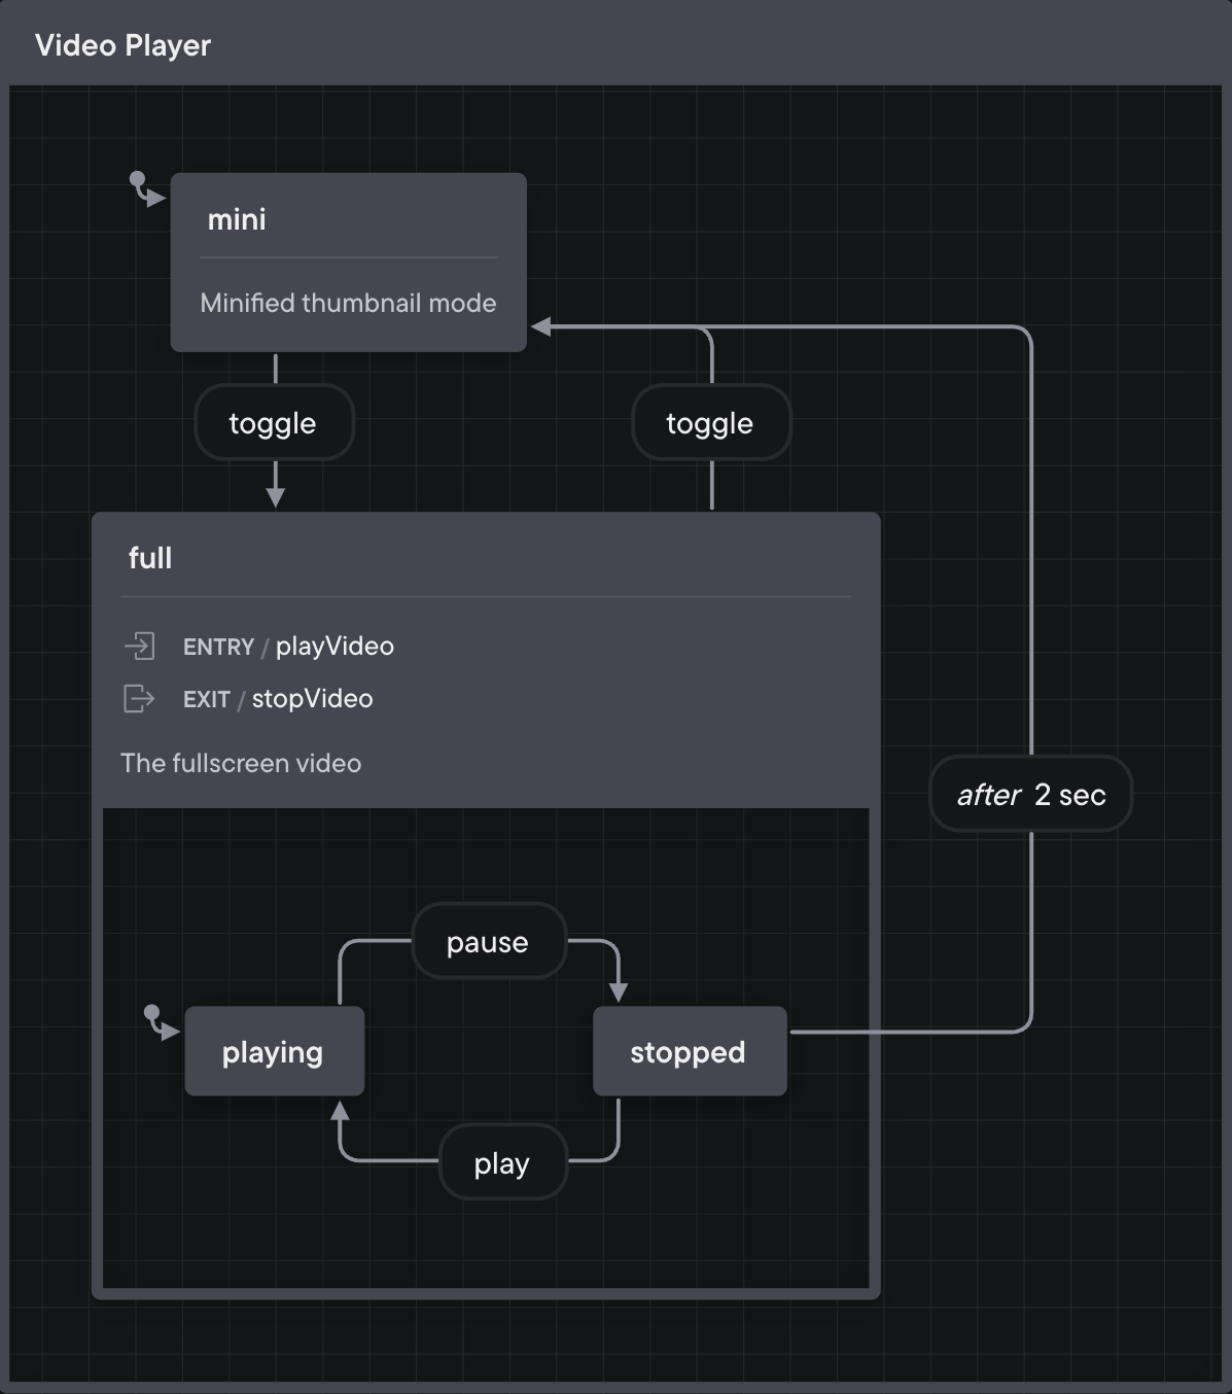1232x1394 pixels.
Task: Click the arrowhead pointing down into full state
Action: click(x=276, y=496)
